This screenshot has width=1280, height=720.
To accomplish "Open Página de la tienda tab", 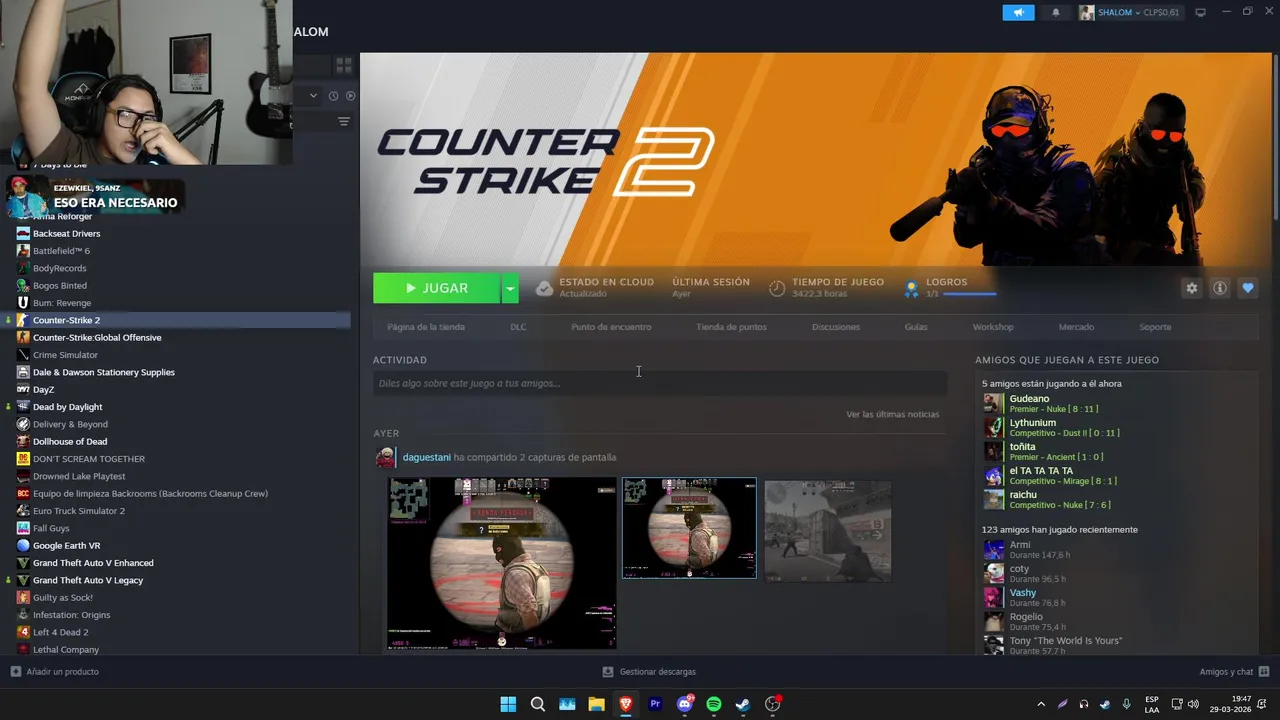I will tap(426, 327).
